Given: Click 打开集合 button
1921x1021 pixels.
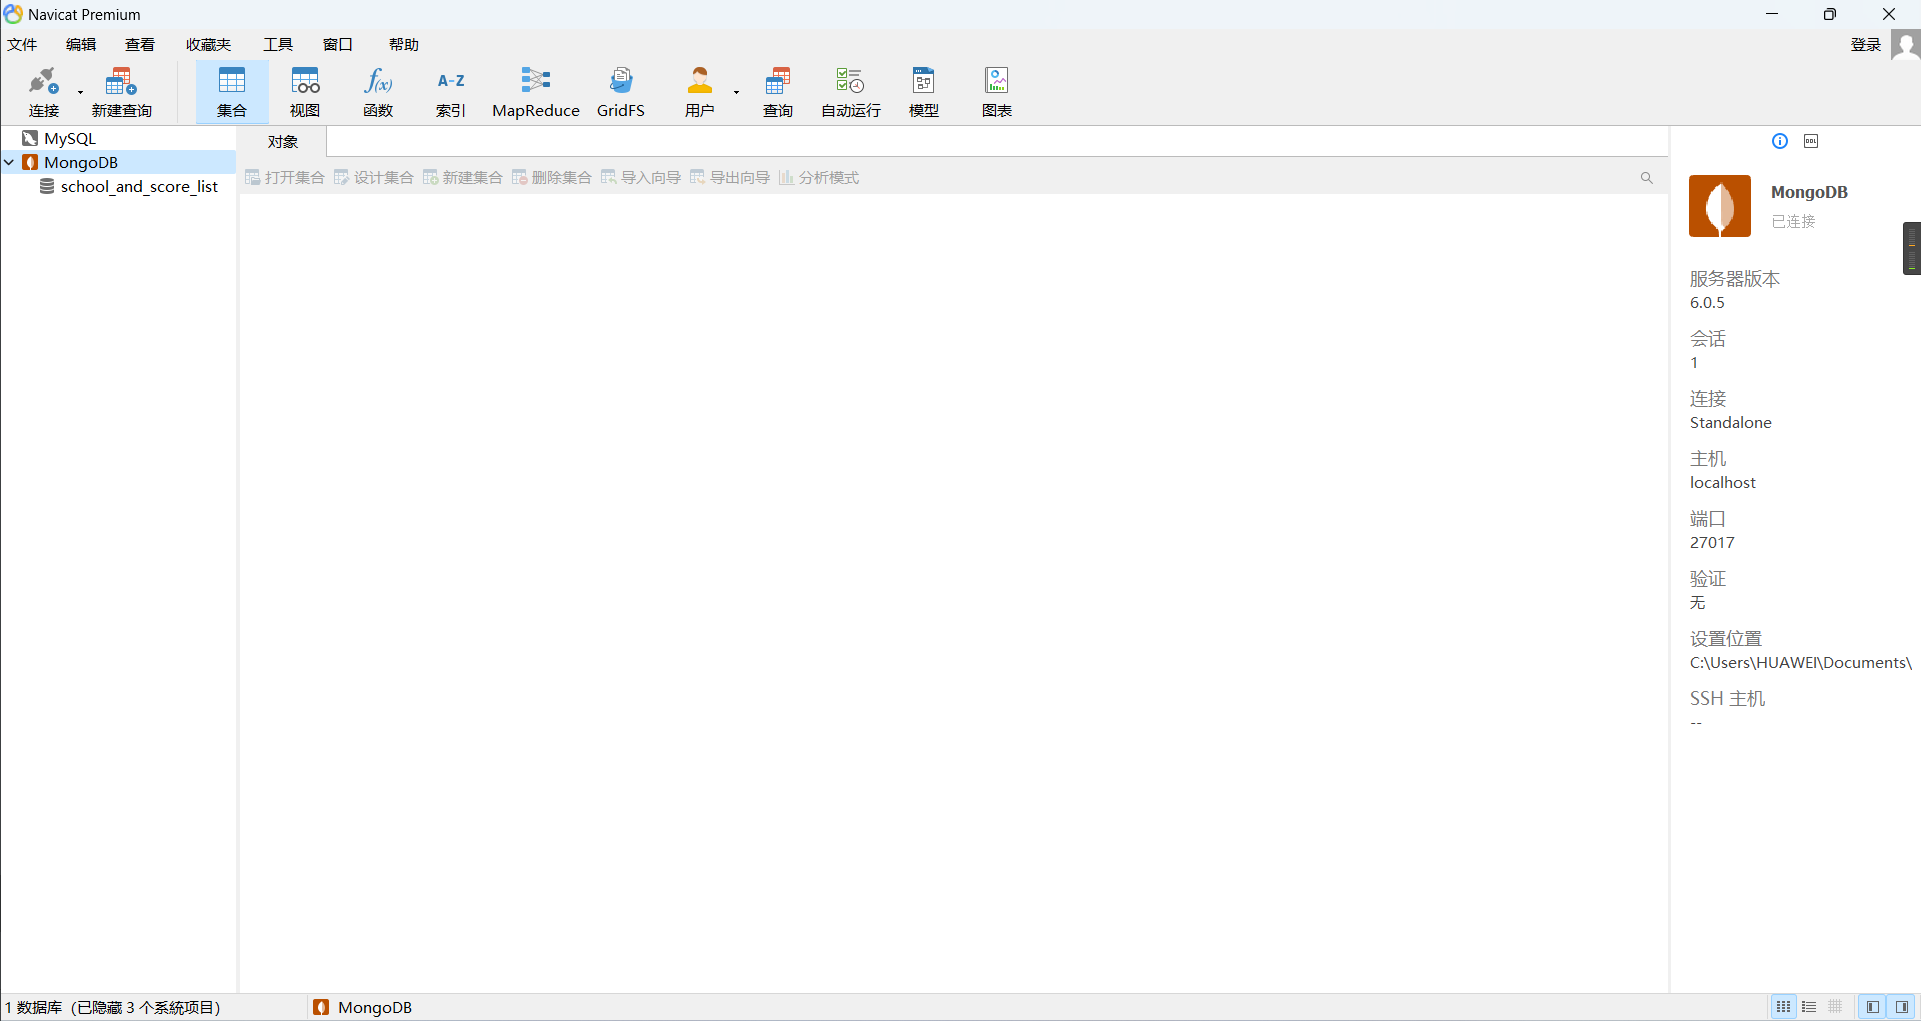Looking at the screenshot, I should pos(285,177).
